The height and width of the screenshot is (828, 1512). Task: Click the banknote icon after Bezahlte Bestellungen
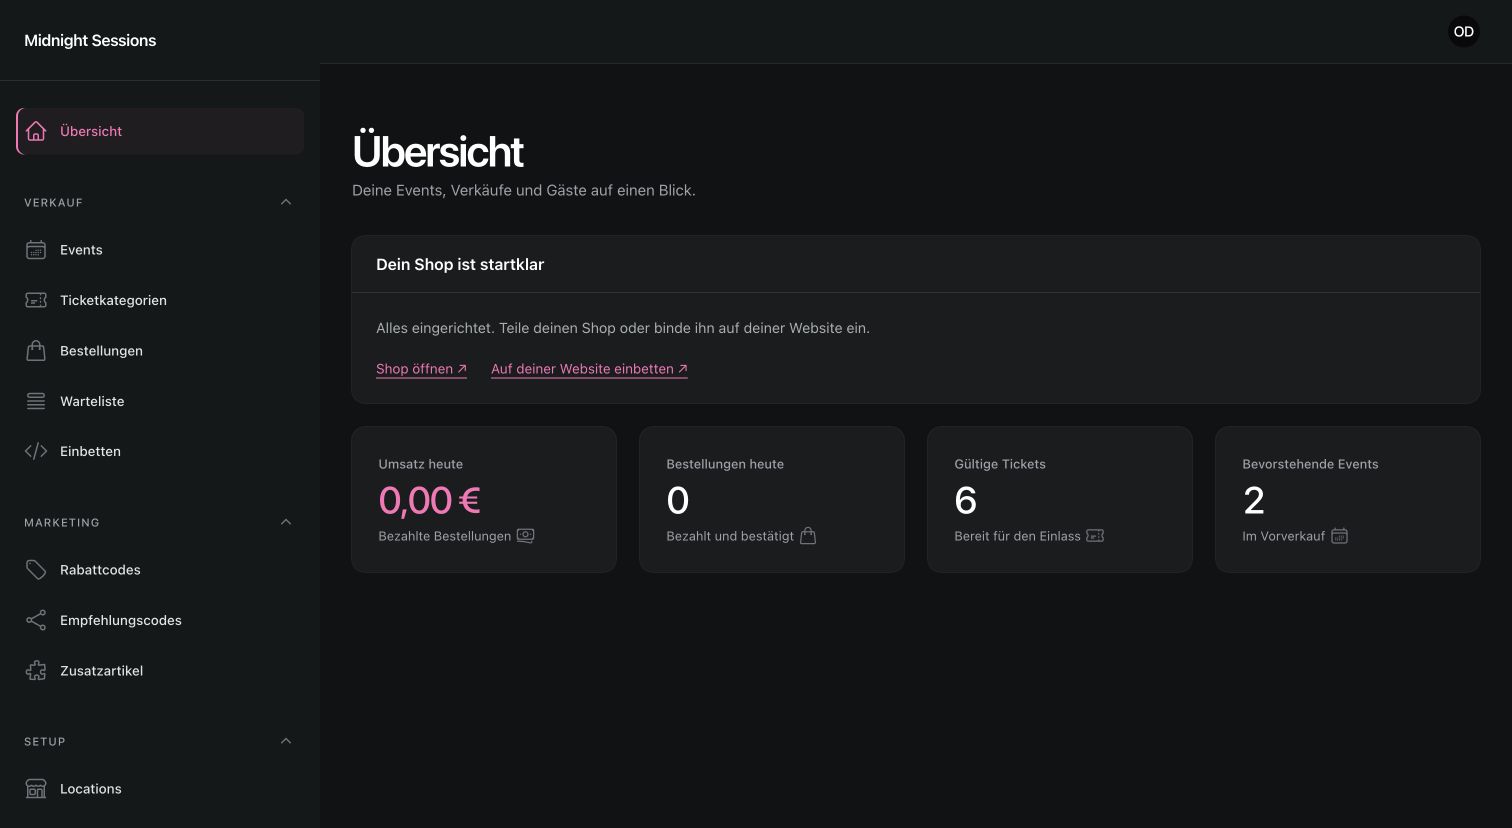525,536
